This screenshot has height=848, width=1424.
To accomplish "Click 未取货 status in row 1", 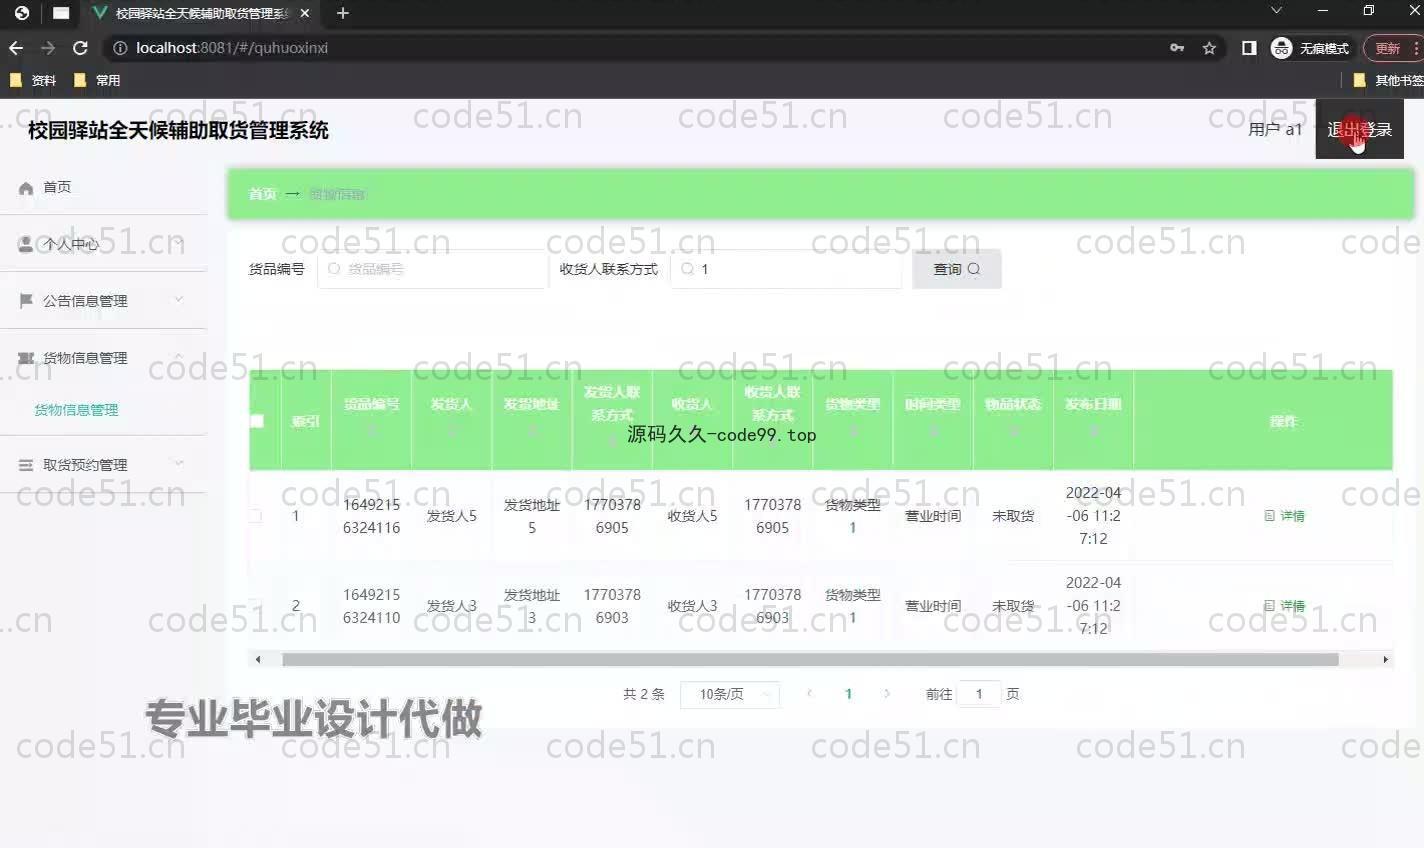I will 1013,516.
